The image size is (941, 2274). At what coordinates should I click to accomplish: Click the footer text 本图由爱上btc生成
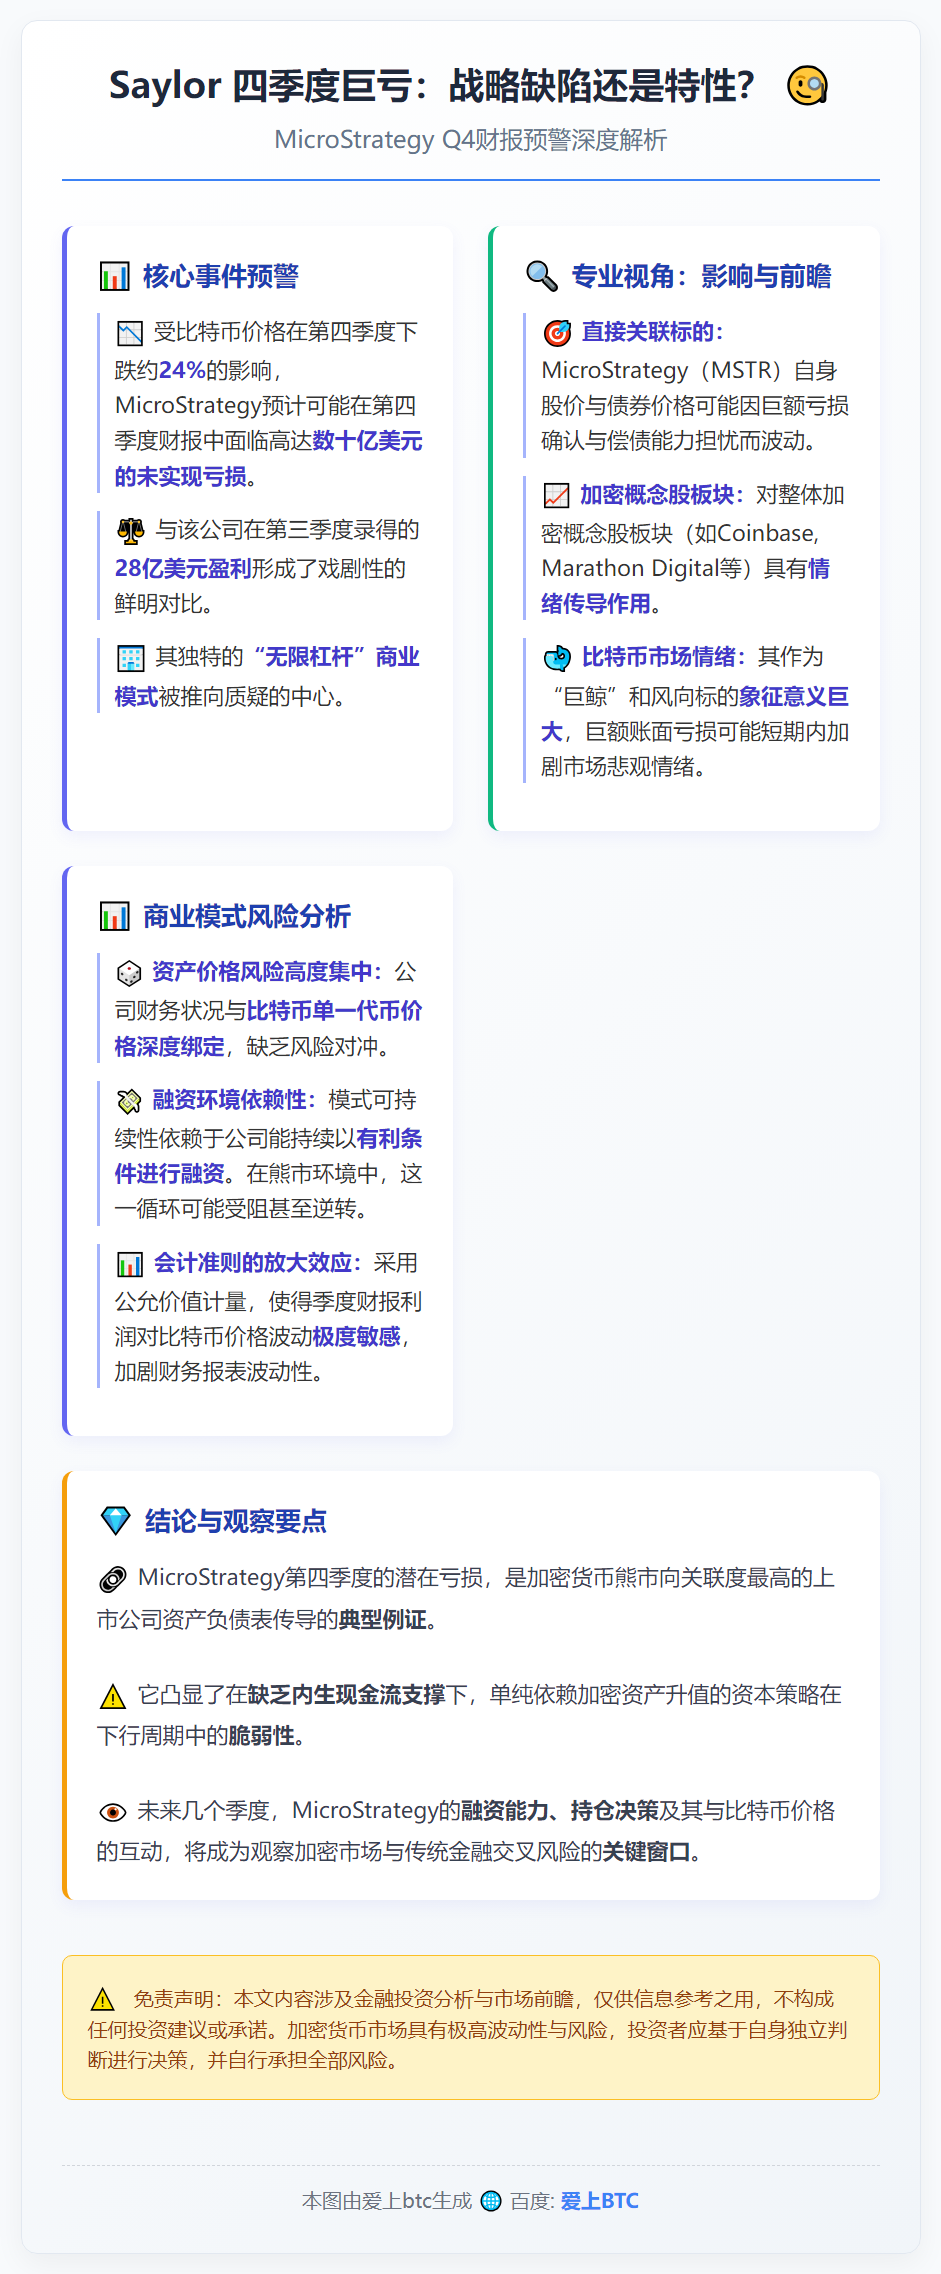[387, 2201]
